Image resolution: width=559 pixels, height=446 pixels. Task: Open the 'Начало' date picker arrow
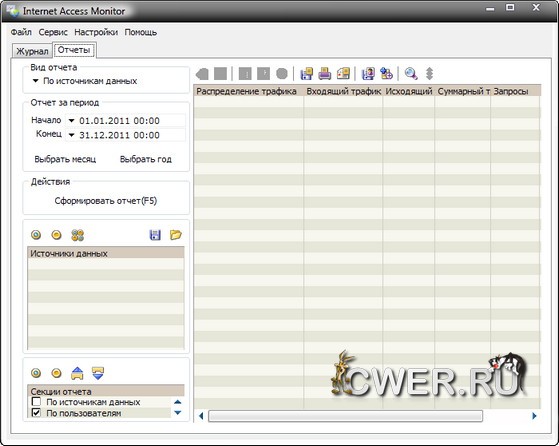point(71,121)
